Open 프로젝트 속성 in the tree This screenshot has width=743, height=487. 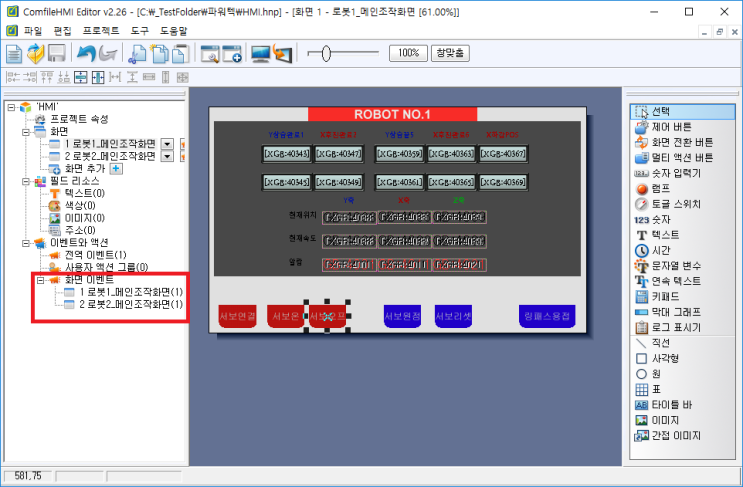click(79, 119)
